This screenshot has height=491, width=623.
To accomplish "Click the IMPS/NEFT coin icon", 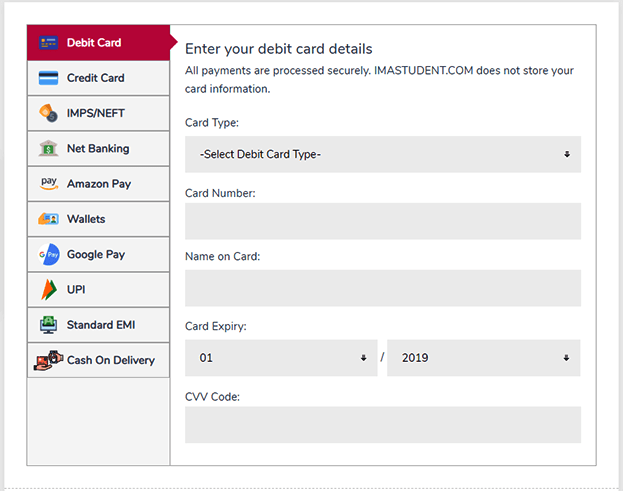I will 48,113.
